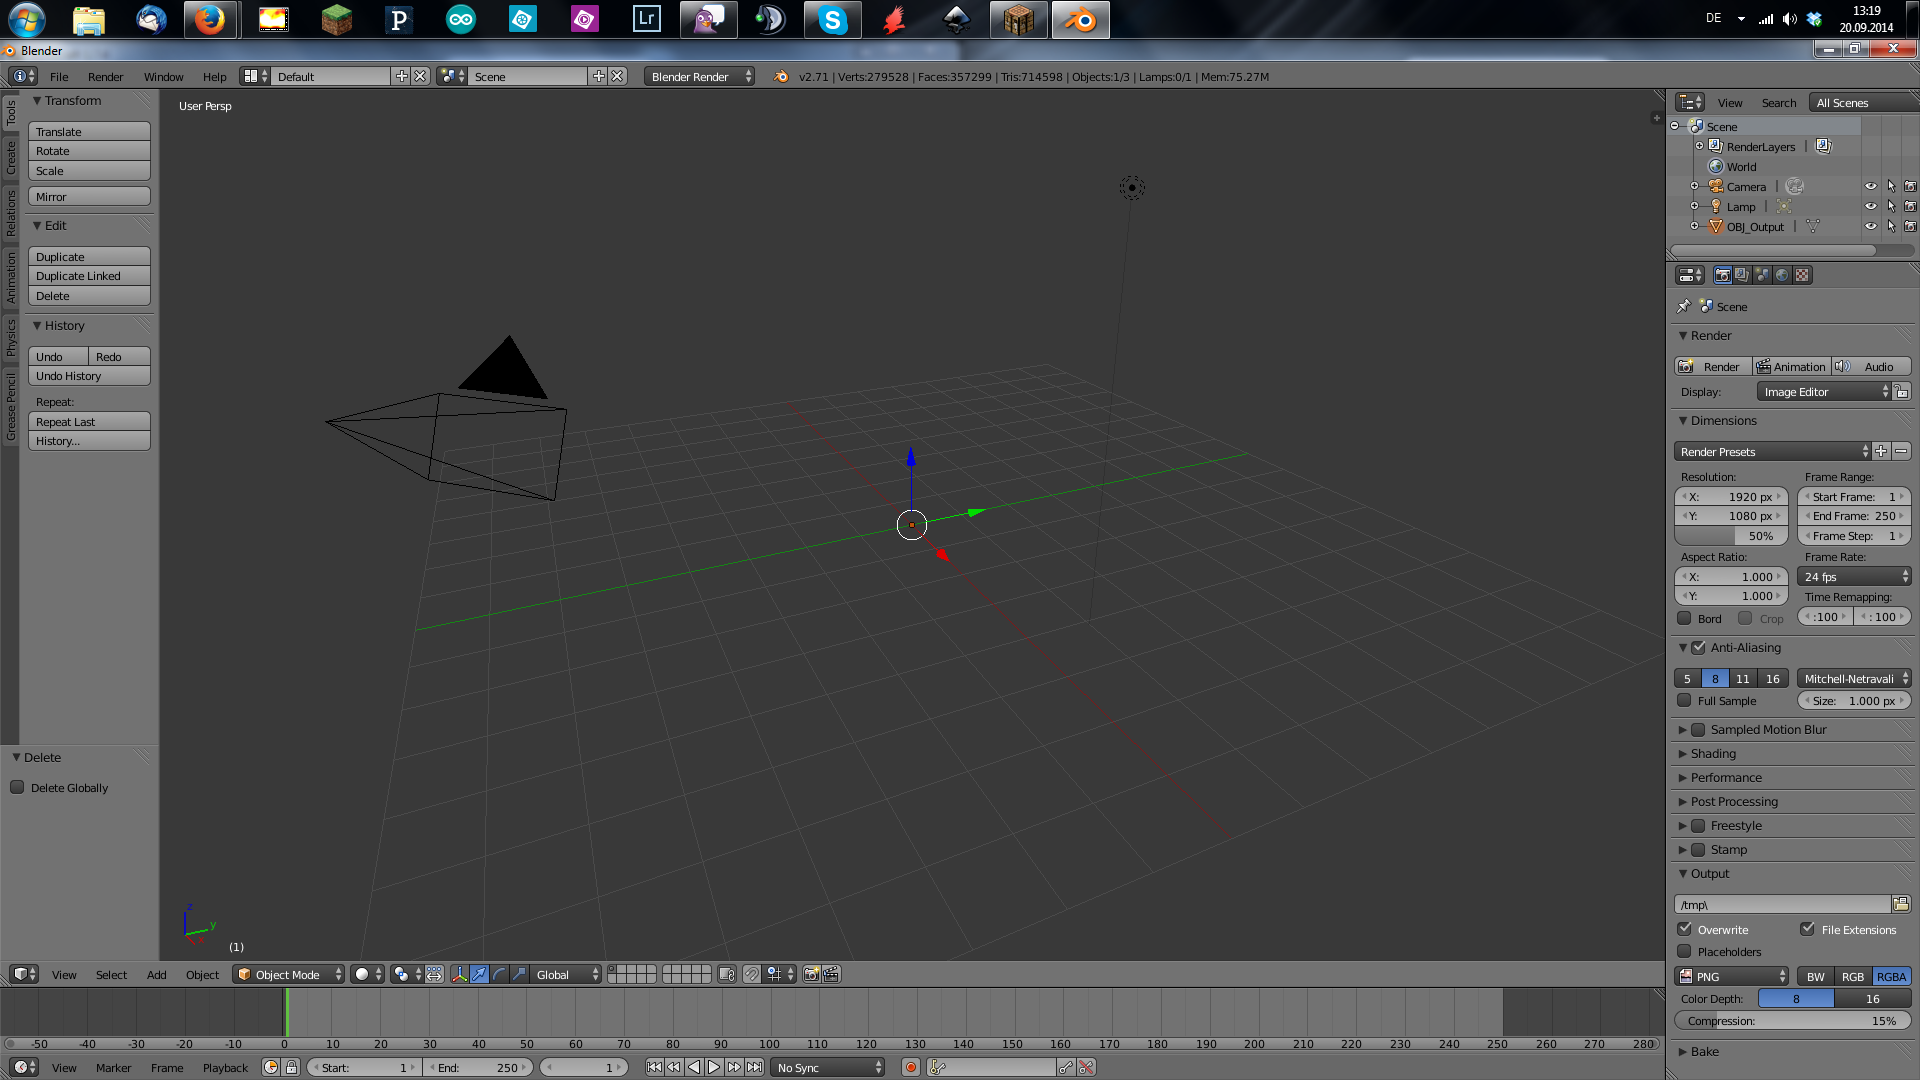Viewport: 1920px width, 1080px height.
Task: Toggle Full Sample anti-aliasing option
Action: click(x=1685, y=700)
